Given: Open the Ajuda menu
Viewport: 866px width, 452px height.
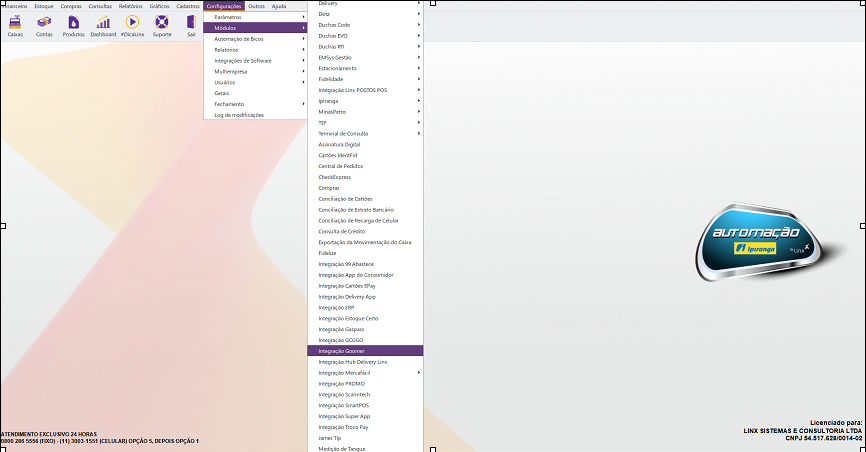Looking at the screenshot, I should tap(279, 6).
